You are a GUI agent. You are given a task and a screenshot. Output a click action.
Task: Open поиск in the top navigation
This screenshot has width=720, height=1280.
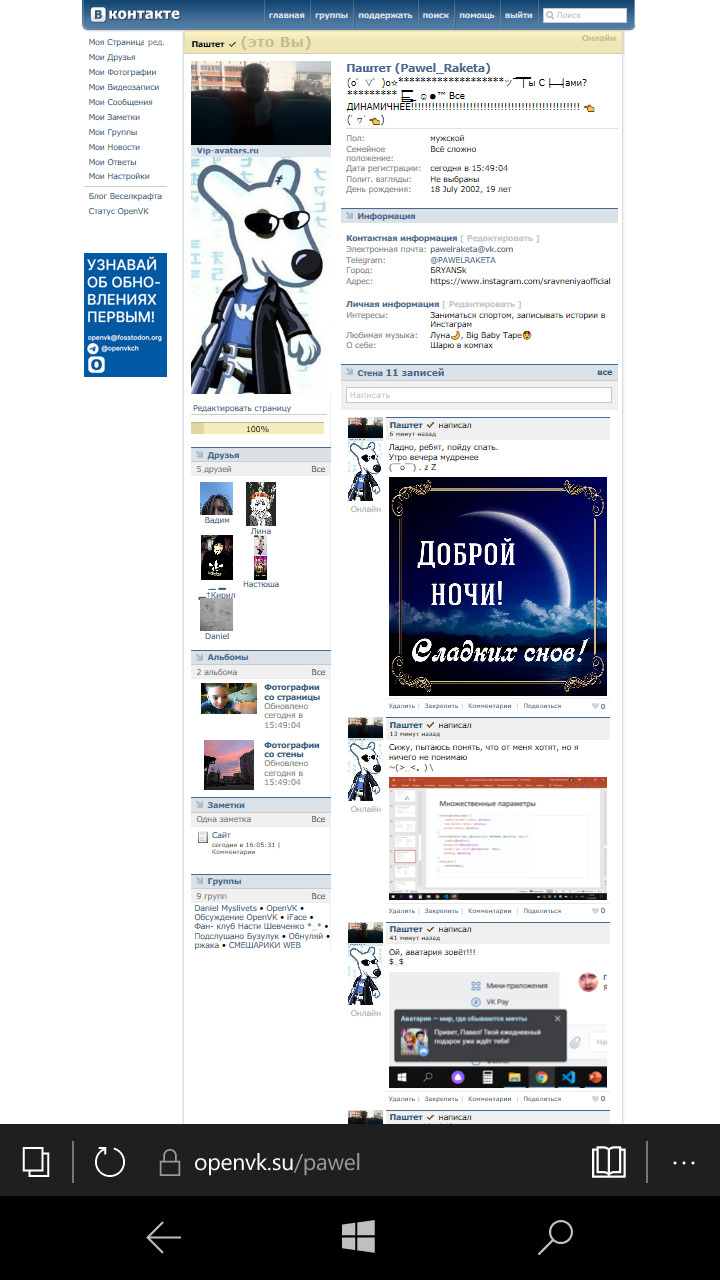tap(436, 15)
